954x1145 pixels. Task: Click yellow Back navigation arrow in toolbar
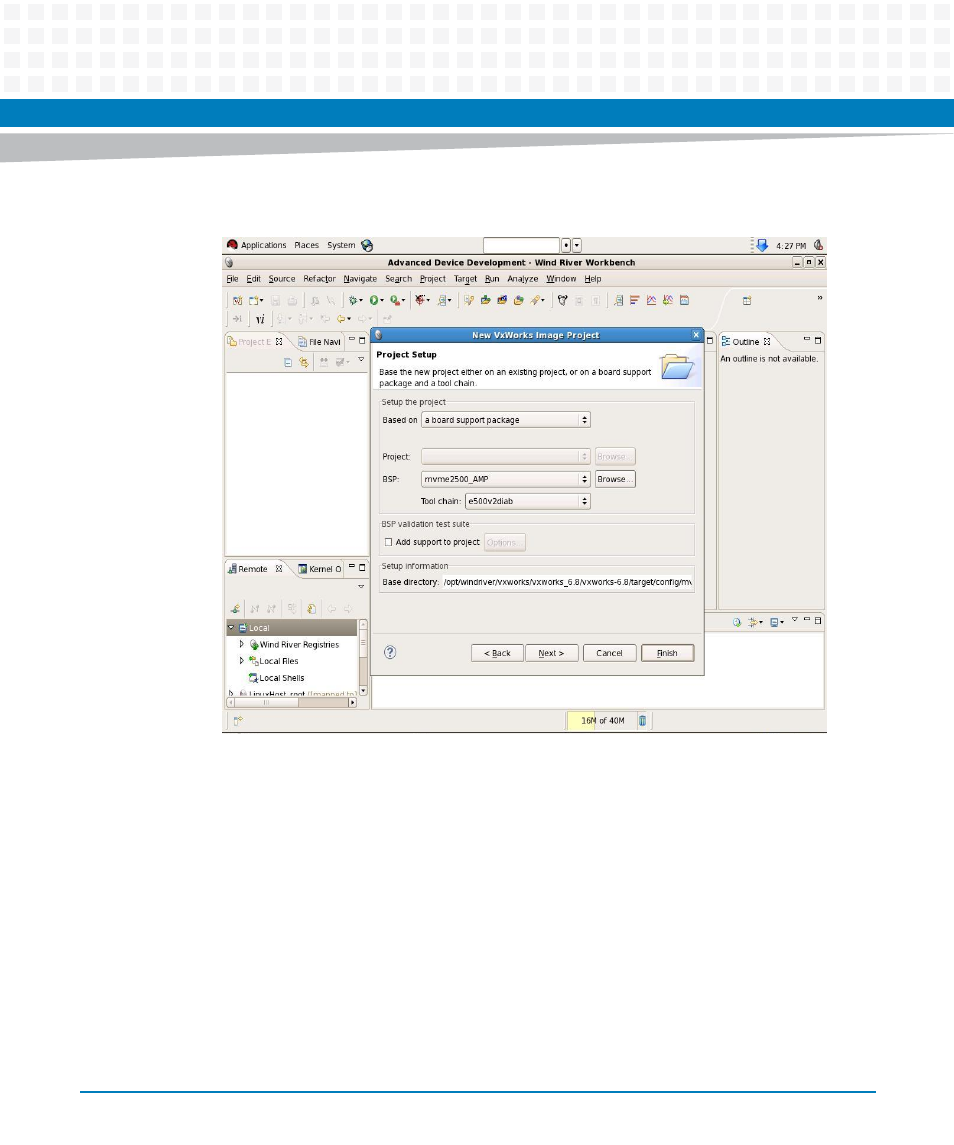coord(341,319)
